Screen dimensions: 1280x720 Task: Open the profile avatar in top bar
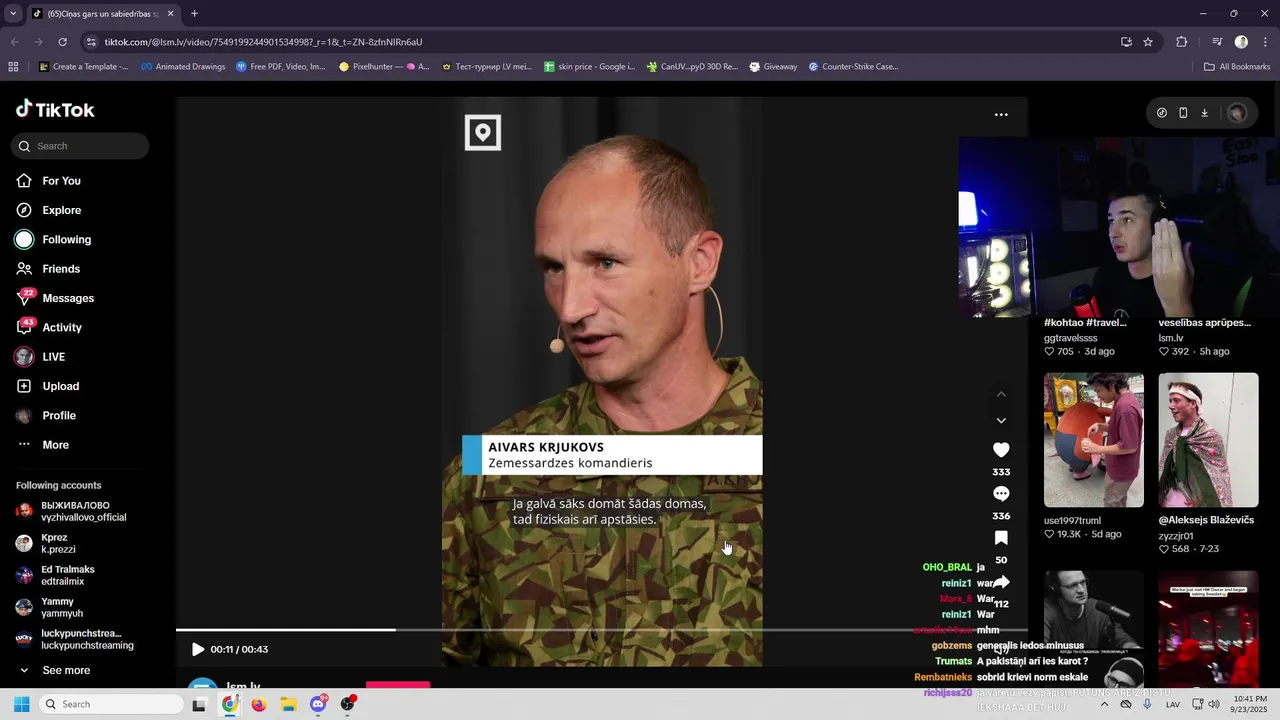click(x=1237, y=113)
